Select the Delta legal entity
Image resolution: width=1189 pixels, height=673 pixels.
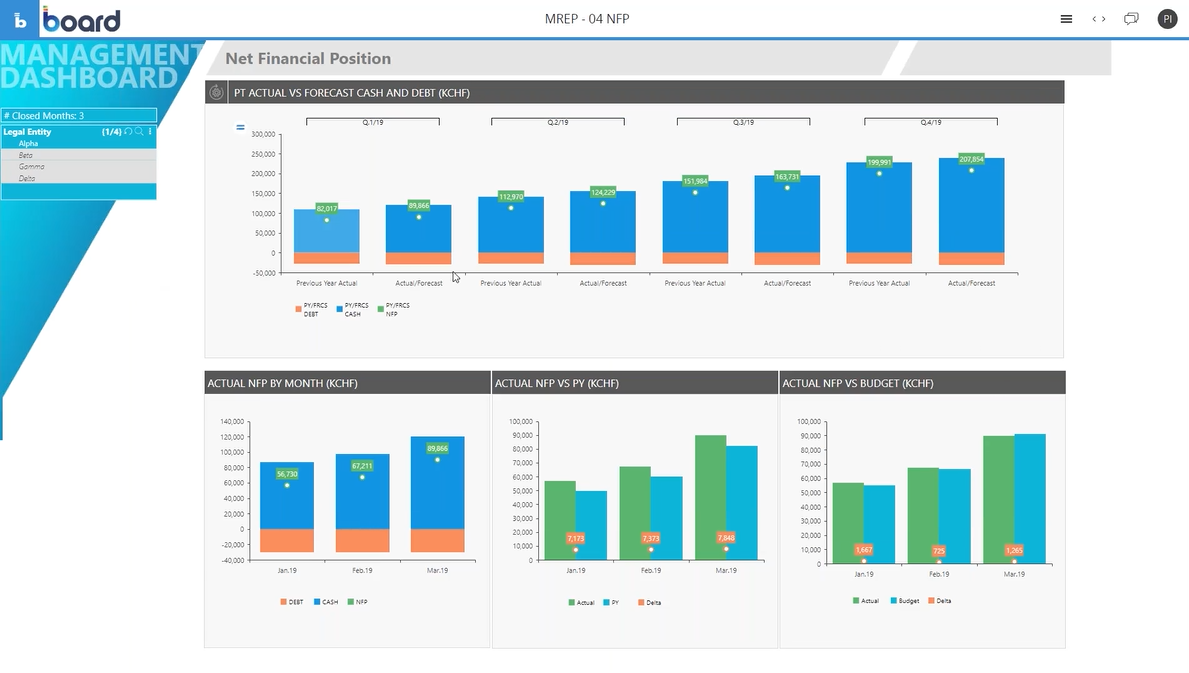pyautogui.click(x=27, y=178)
